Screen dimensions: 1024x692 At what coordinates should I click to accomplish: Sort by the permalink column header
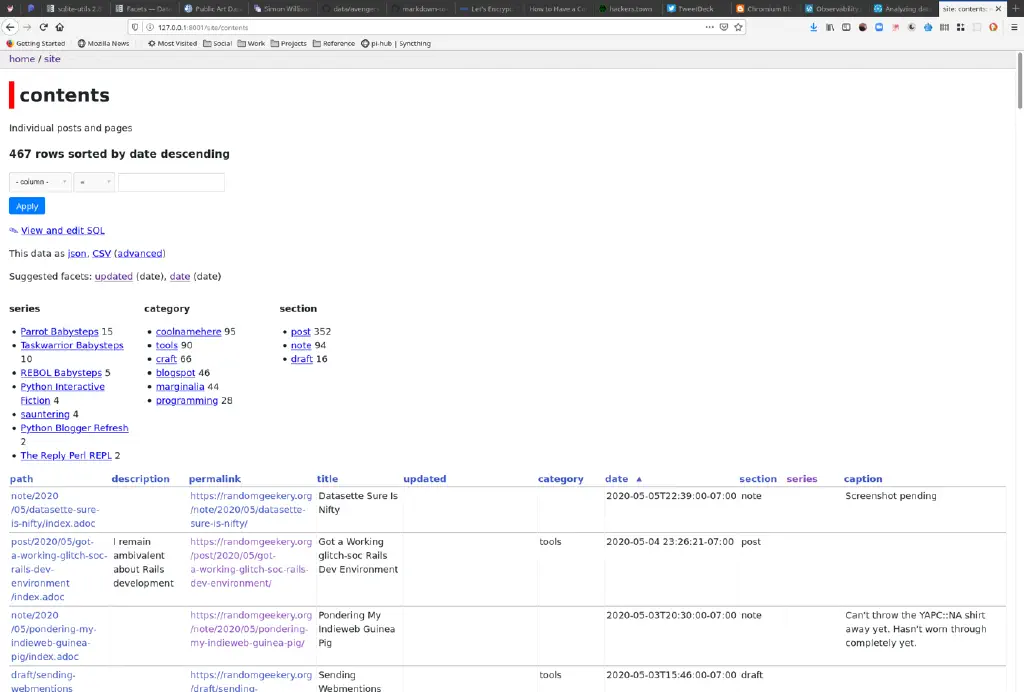tap(215, 479)
